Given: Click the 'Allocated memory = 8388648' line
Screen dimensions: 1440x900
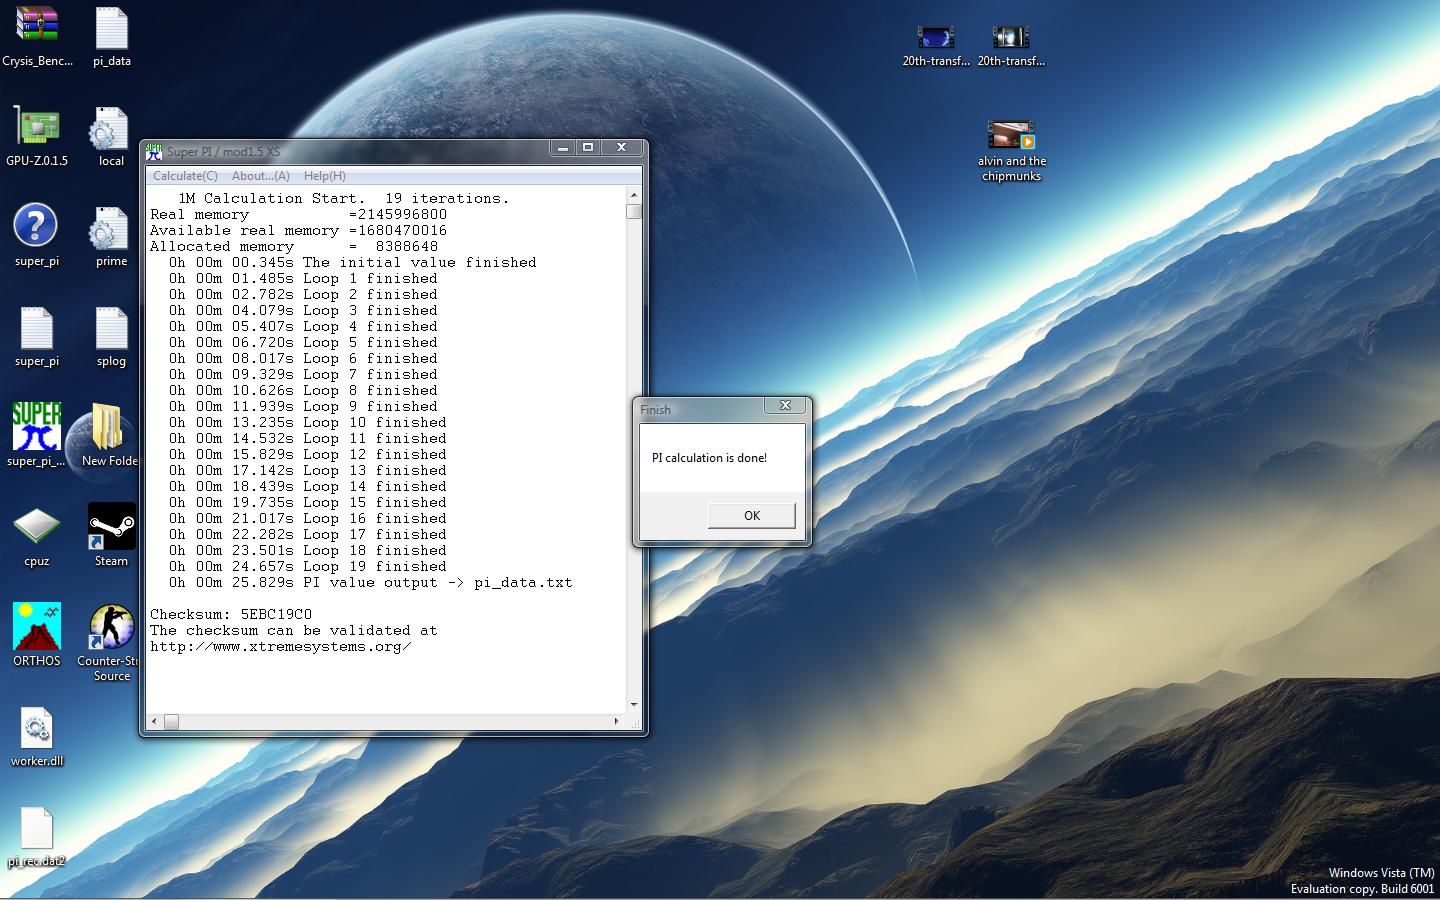Looking at the screenshot, I should point(294,247).
